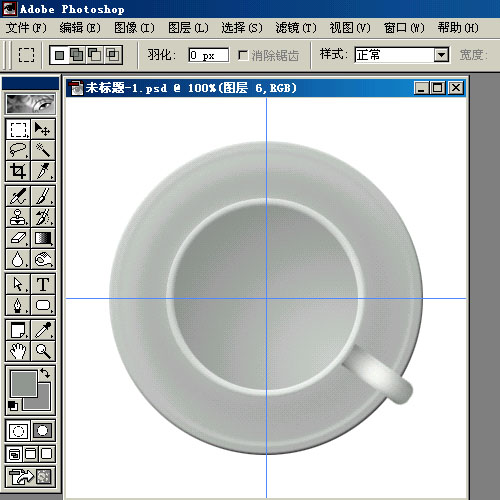Click the document icon in title bar

click(76, 88)
